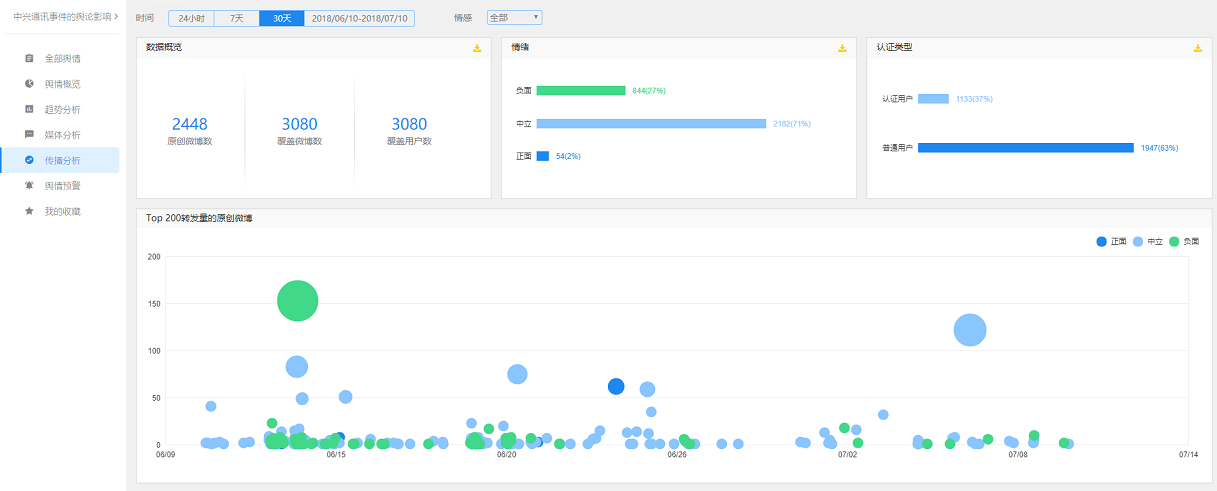The width and height of the screenshot is (1217, 491).
Task: Toggle 正面 series in chart legend
Action: [x=1111, y=242]
